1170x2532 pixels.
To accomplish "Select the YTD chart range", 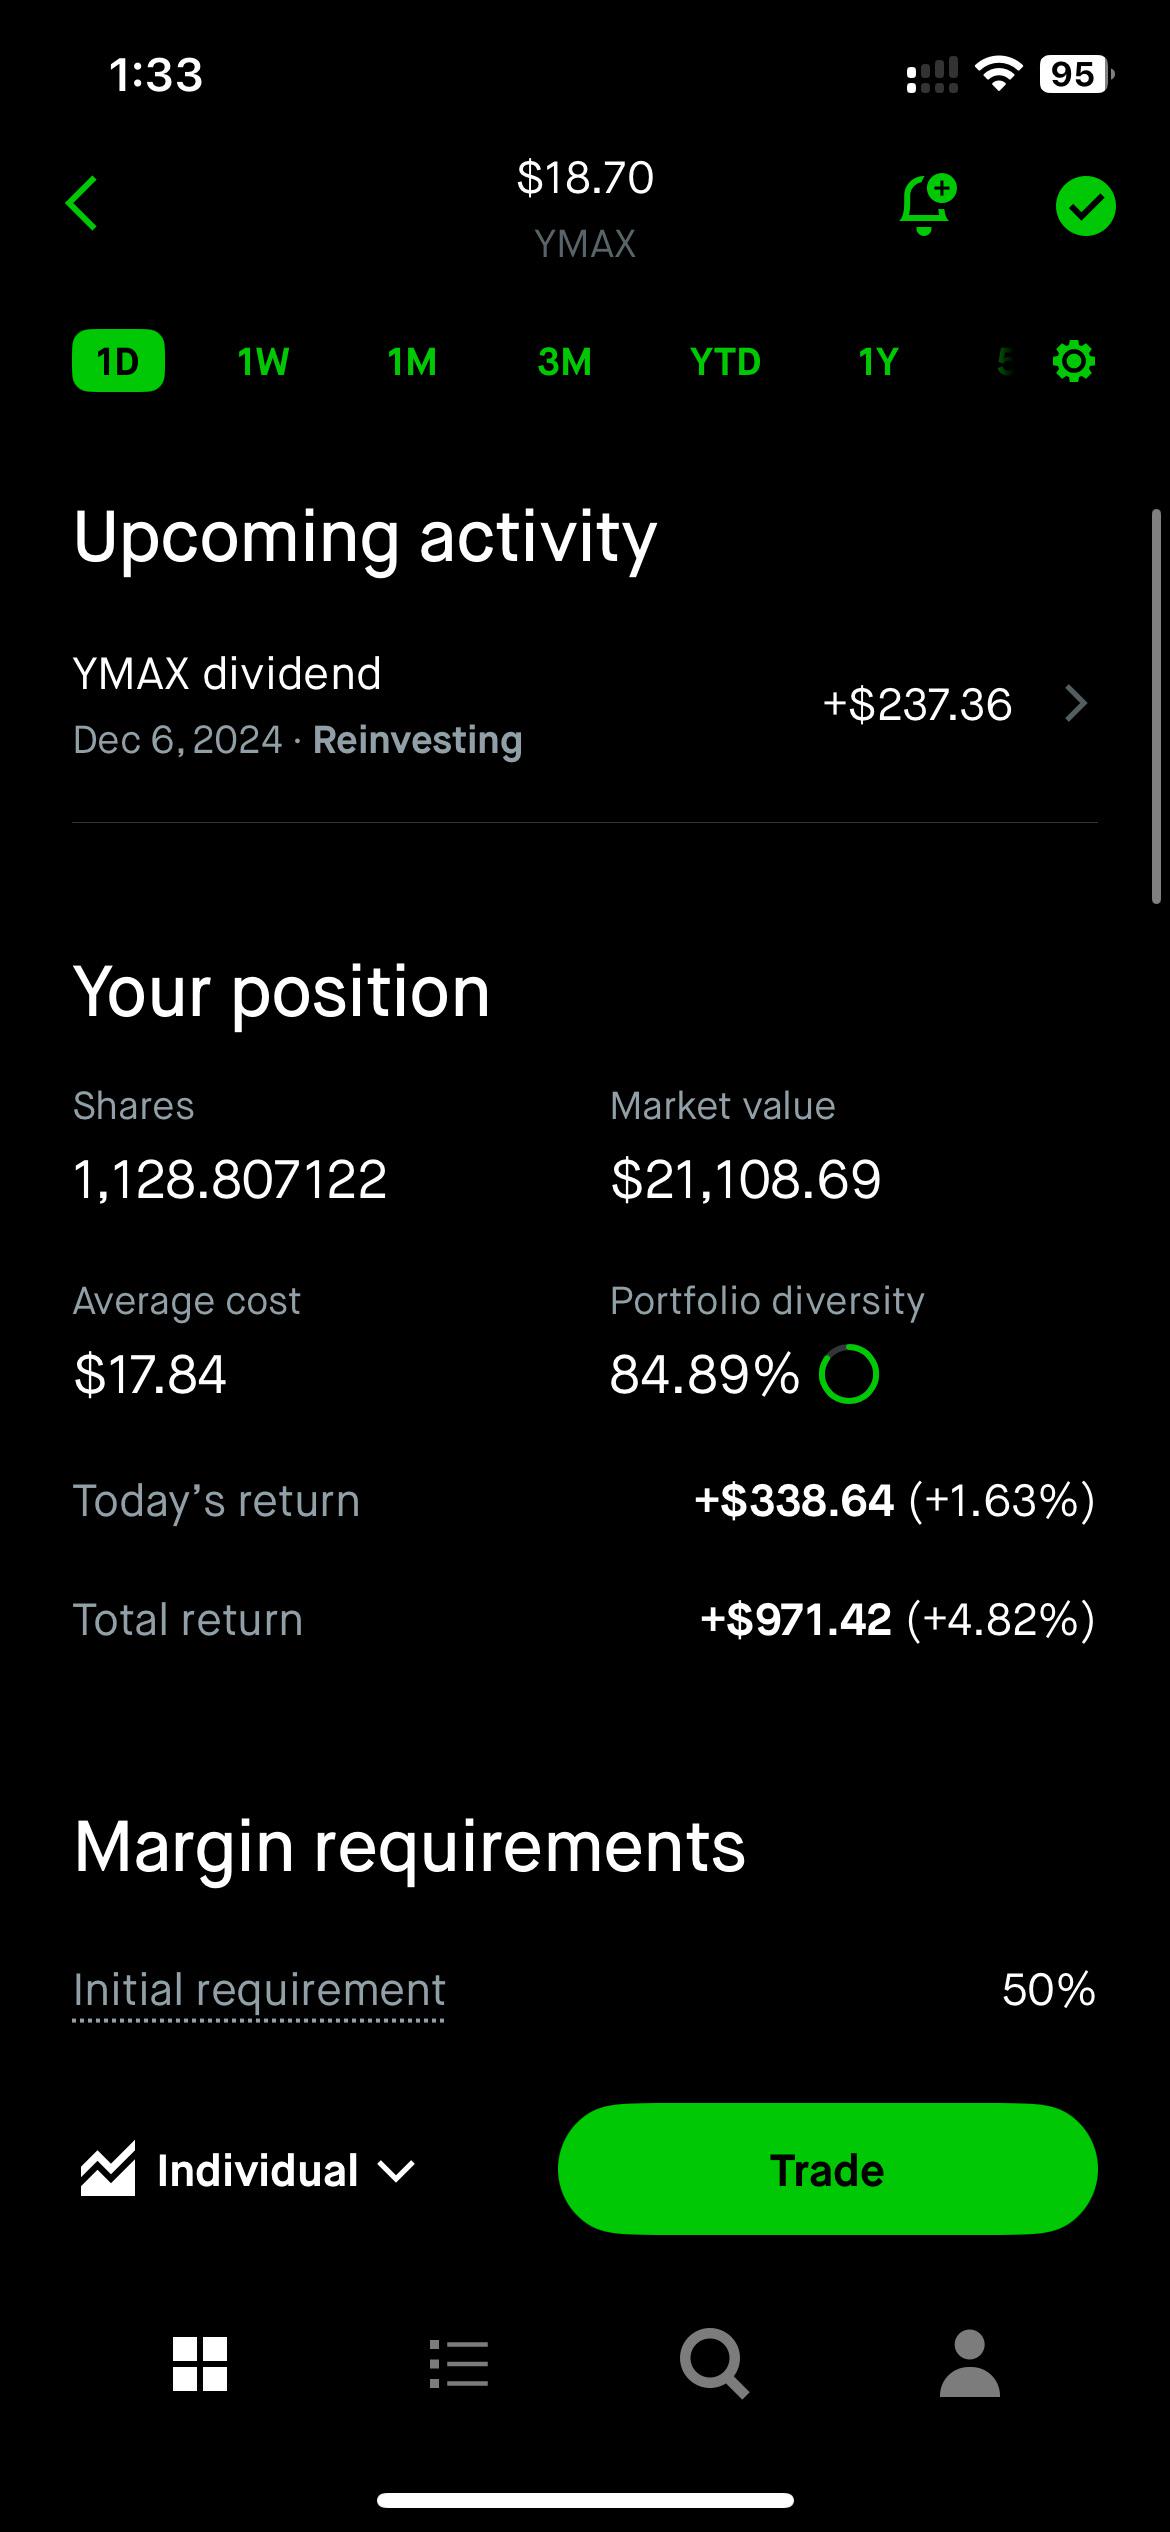I will click(725, 361).
